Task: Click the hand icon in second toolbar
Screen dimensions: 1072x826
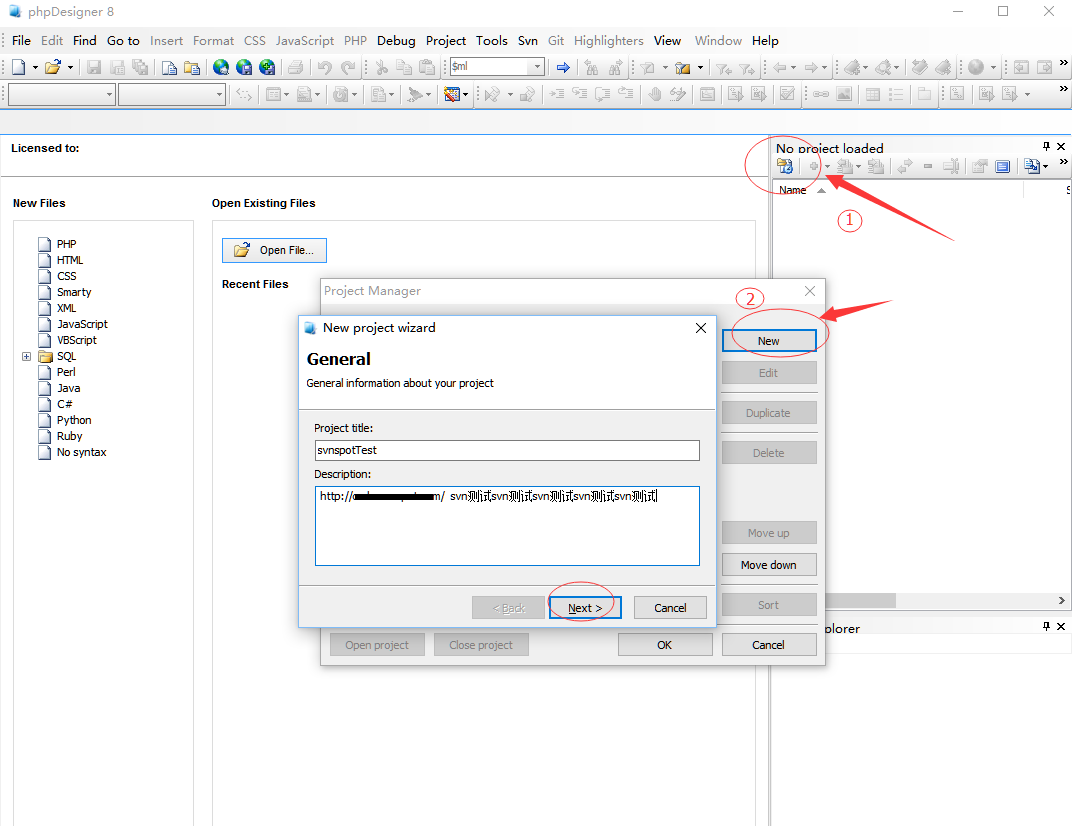Action: pyautogui.click(x=655, y=94)
